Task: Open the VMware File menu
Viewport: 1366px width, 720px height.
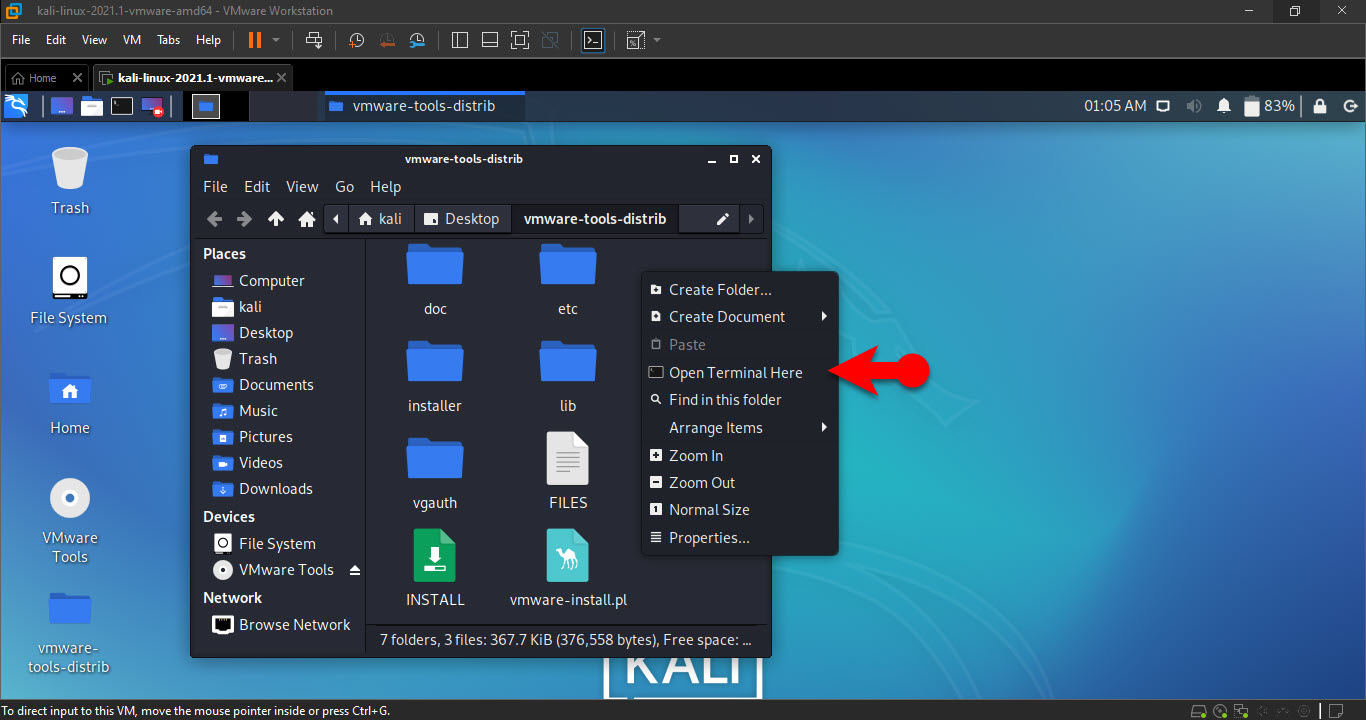Action: (21, 40)
